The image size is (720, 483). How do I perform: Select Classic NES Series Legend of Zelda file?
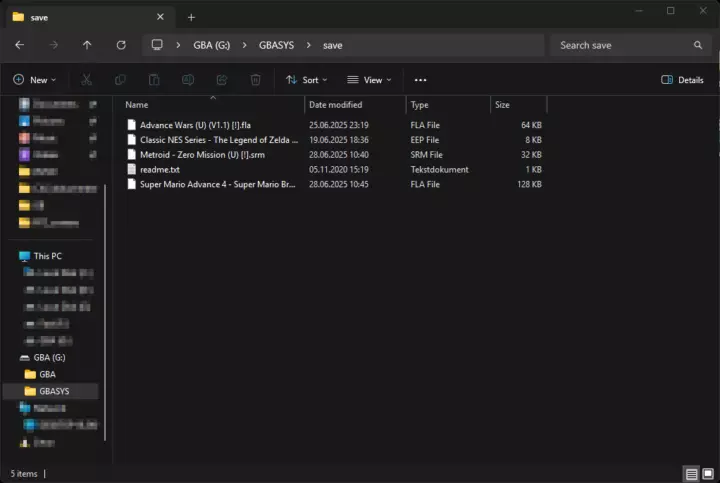[219, 140]
